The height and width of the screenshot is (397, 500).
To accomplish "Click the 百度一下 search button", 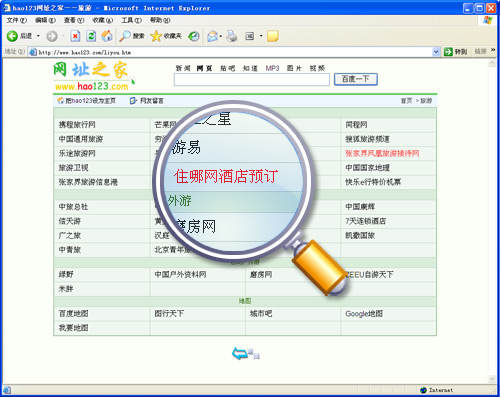I will (356, 79).
